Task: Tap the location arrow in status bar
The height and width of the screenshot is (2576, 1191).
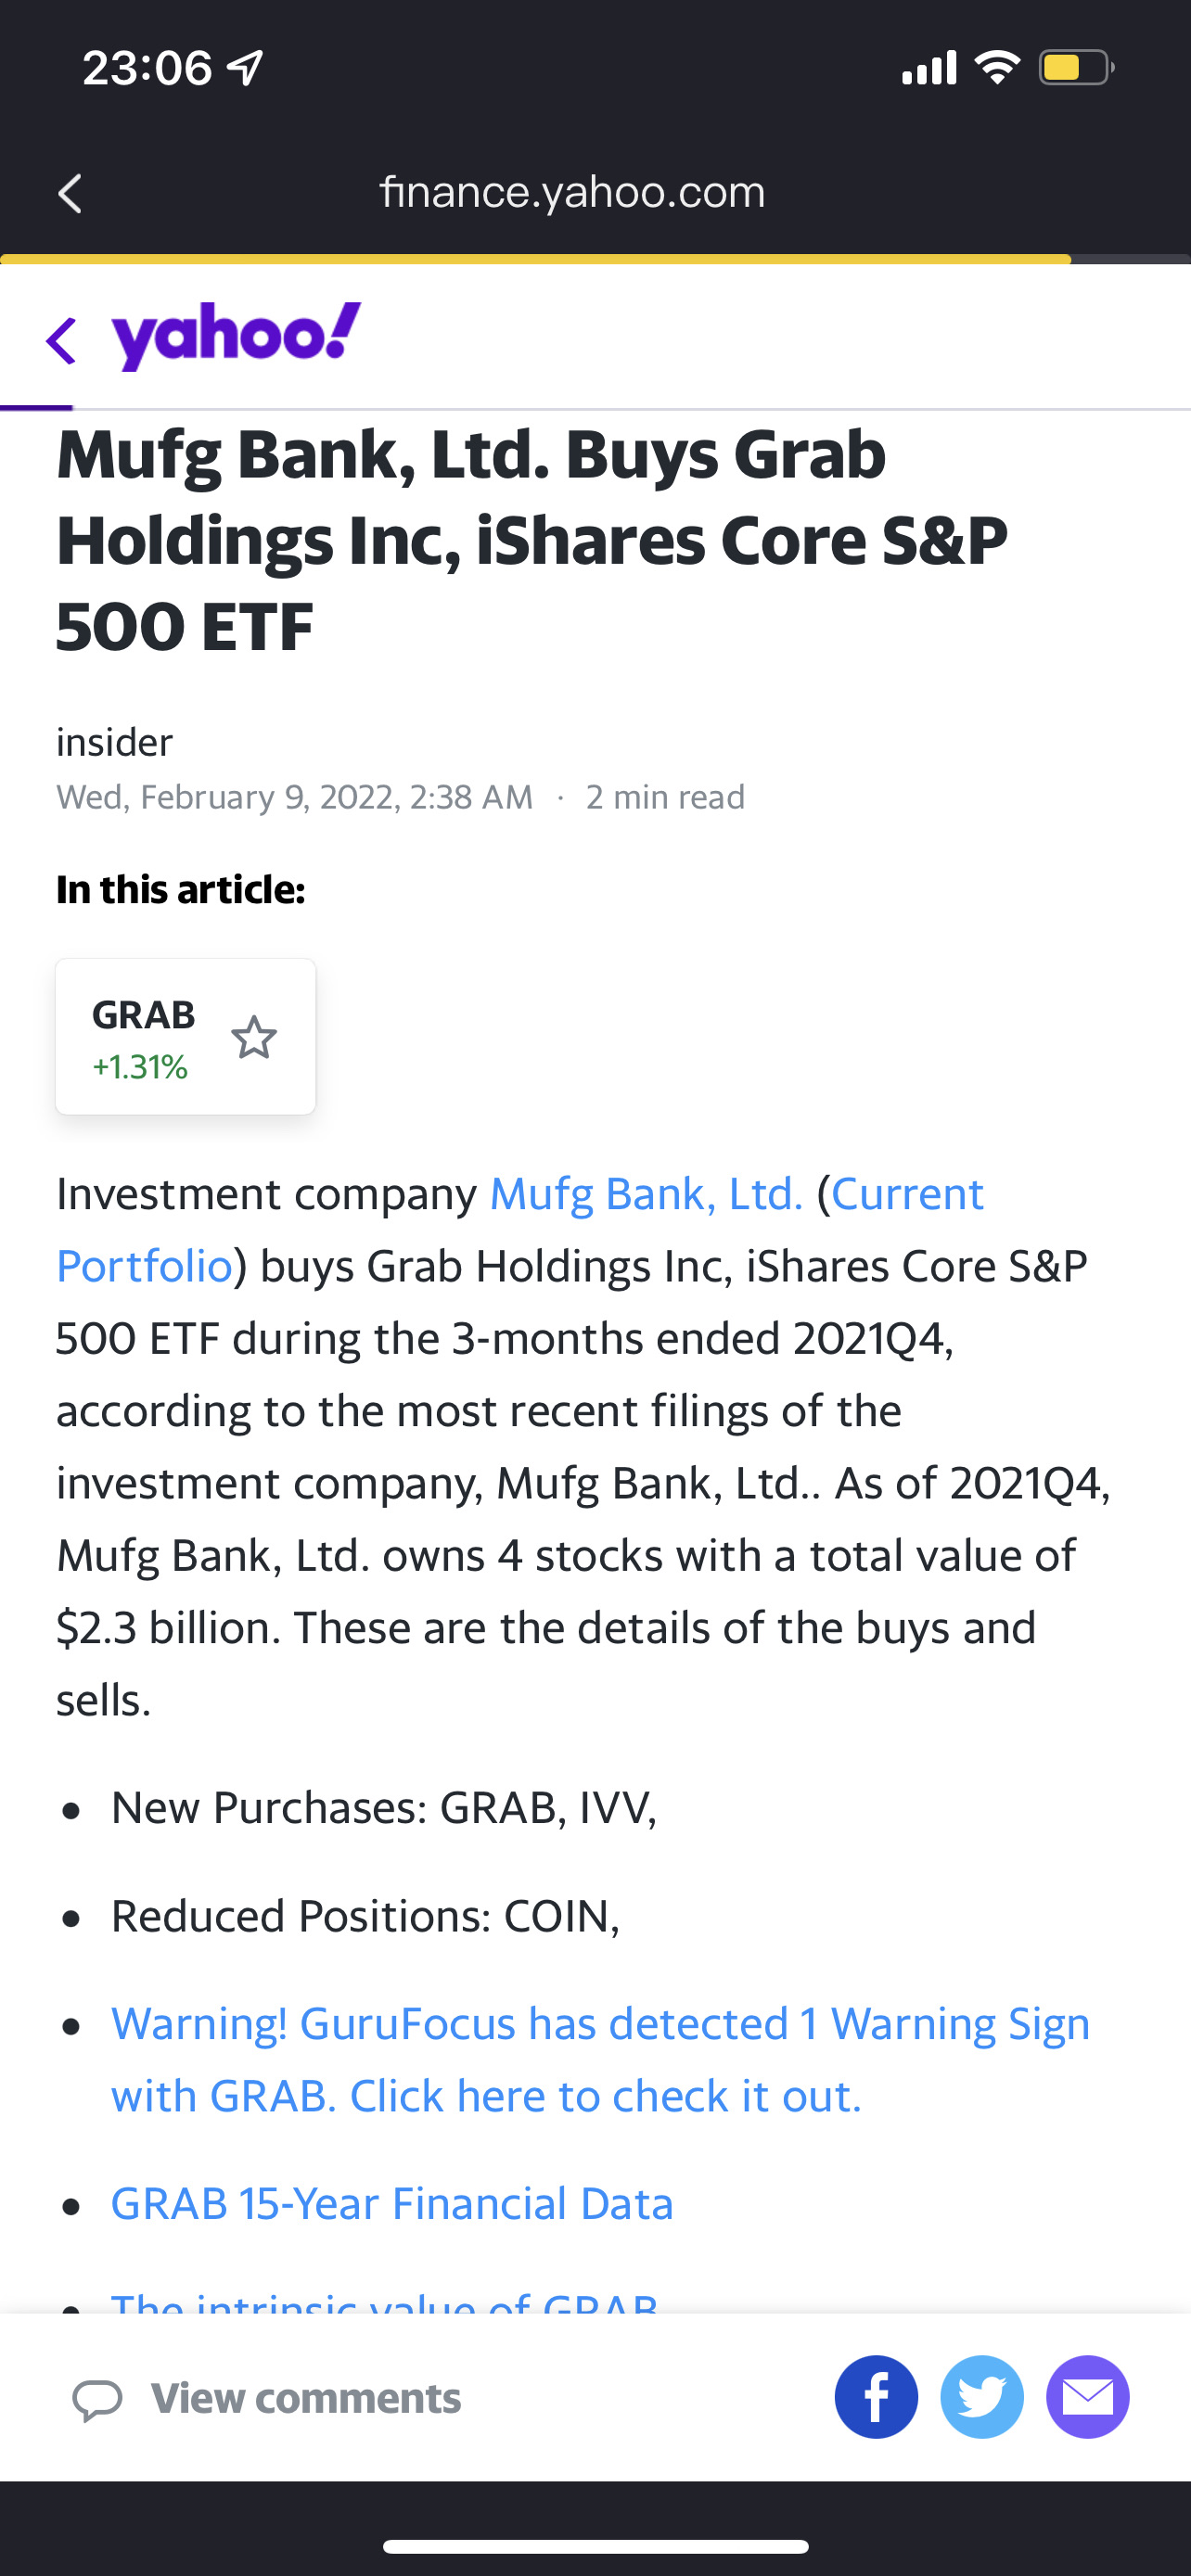Action: (246, 68)
